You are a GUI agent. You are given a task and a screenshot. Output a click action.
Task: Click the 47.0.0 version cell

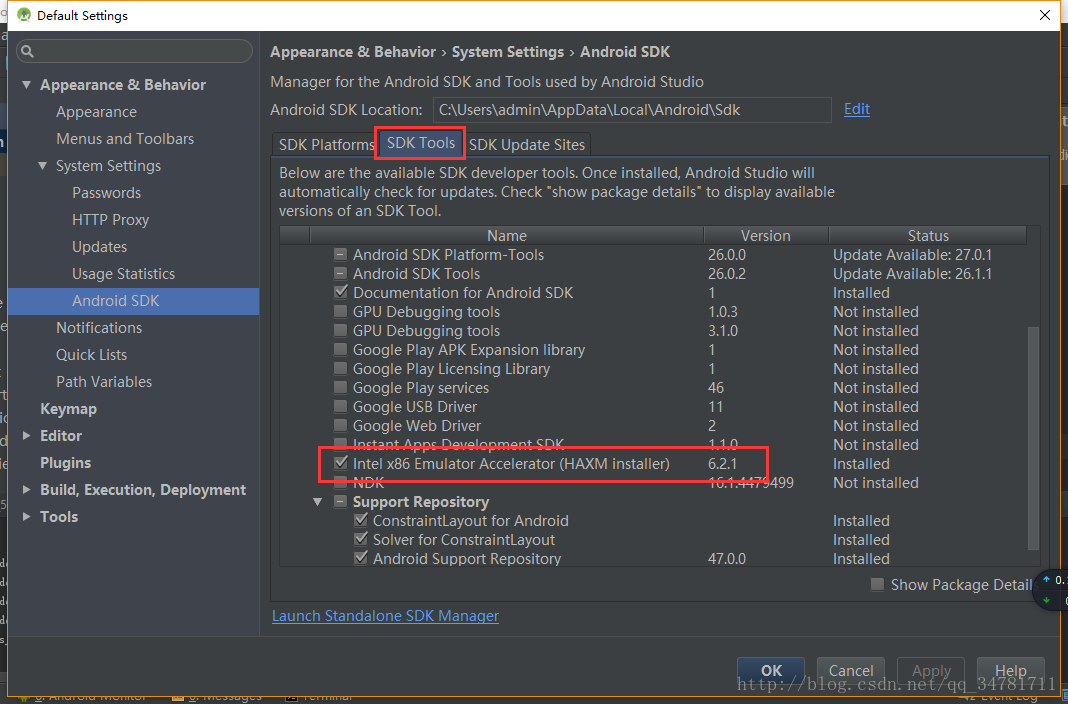[x=726, y=559]
